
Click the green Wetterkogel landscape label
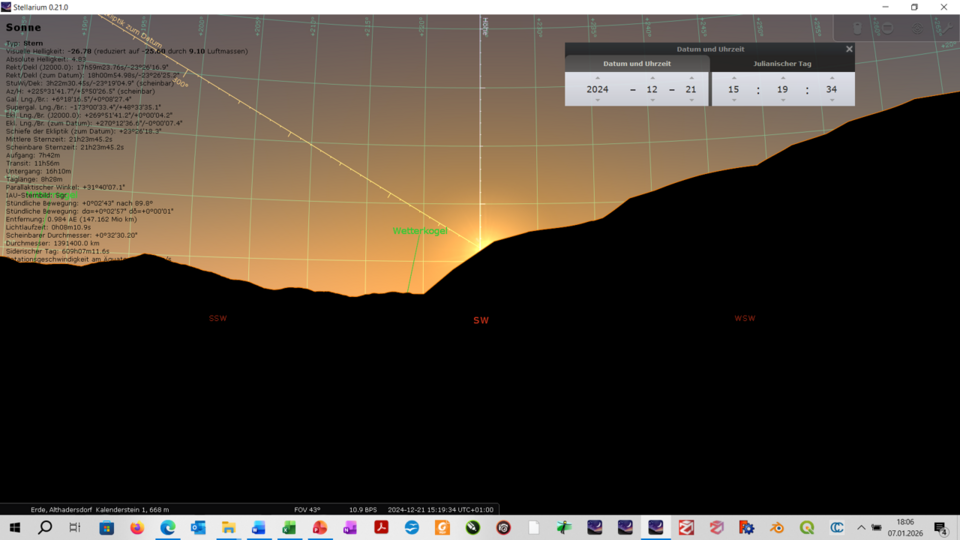[x=420, y=231]
